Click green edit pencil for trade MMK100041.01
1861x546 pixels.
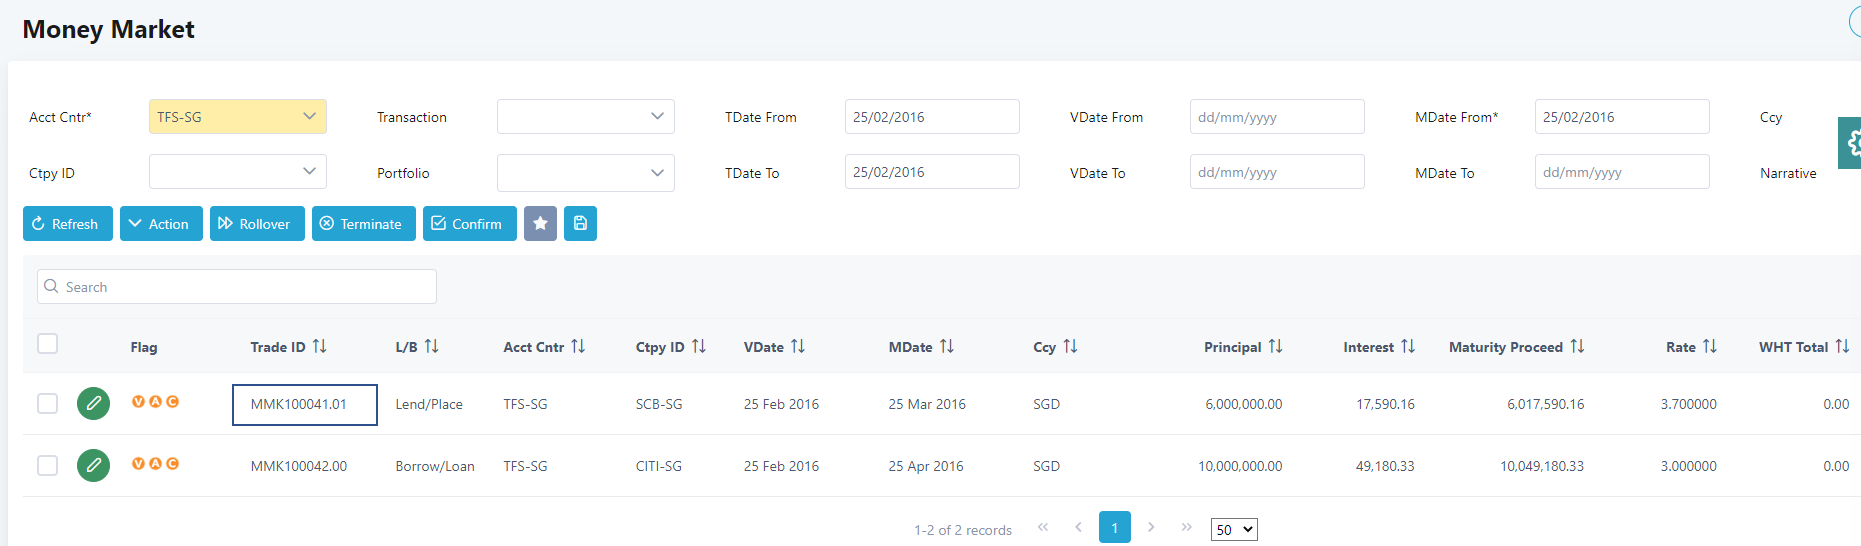tap(94, 404)
